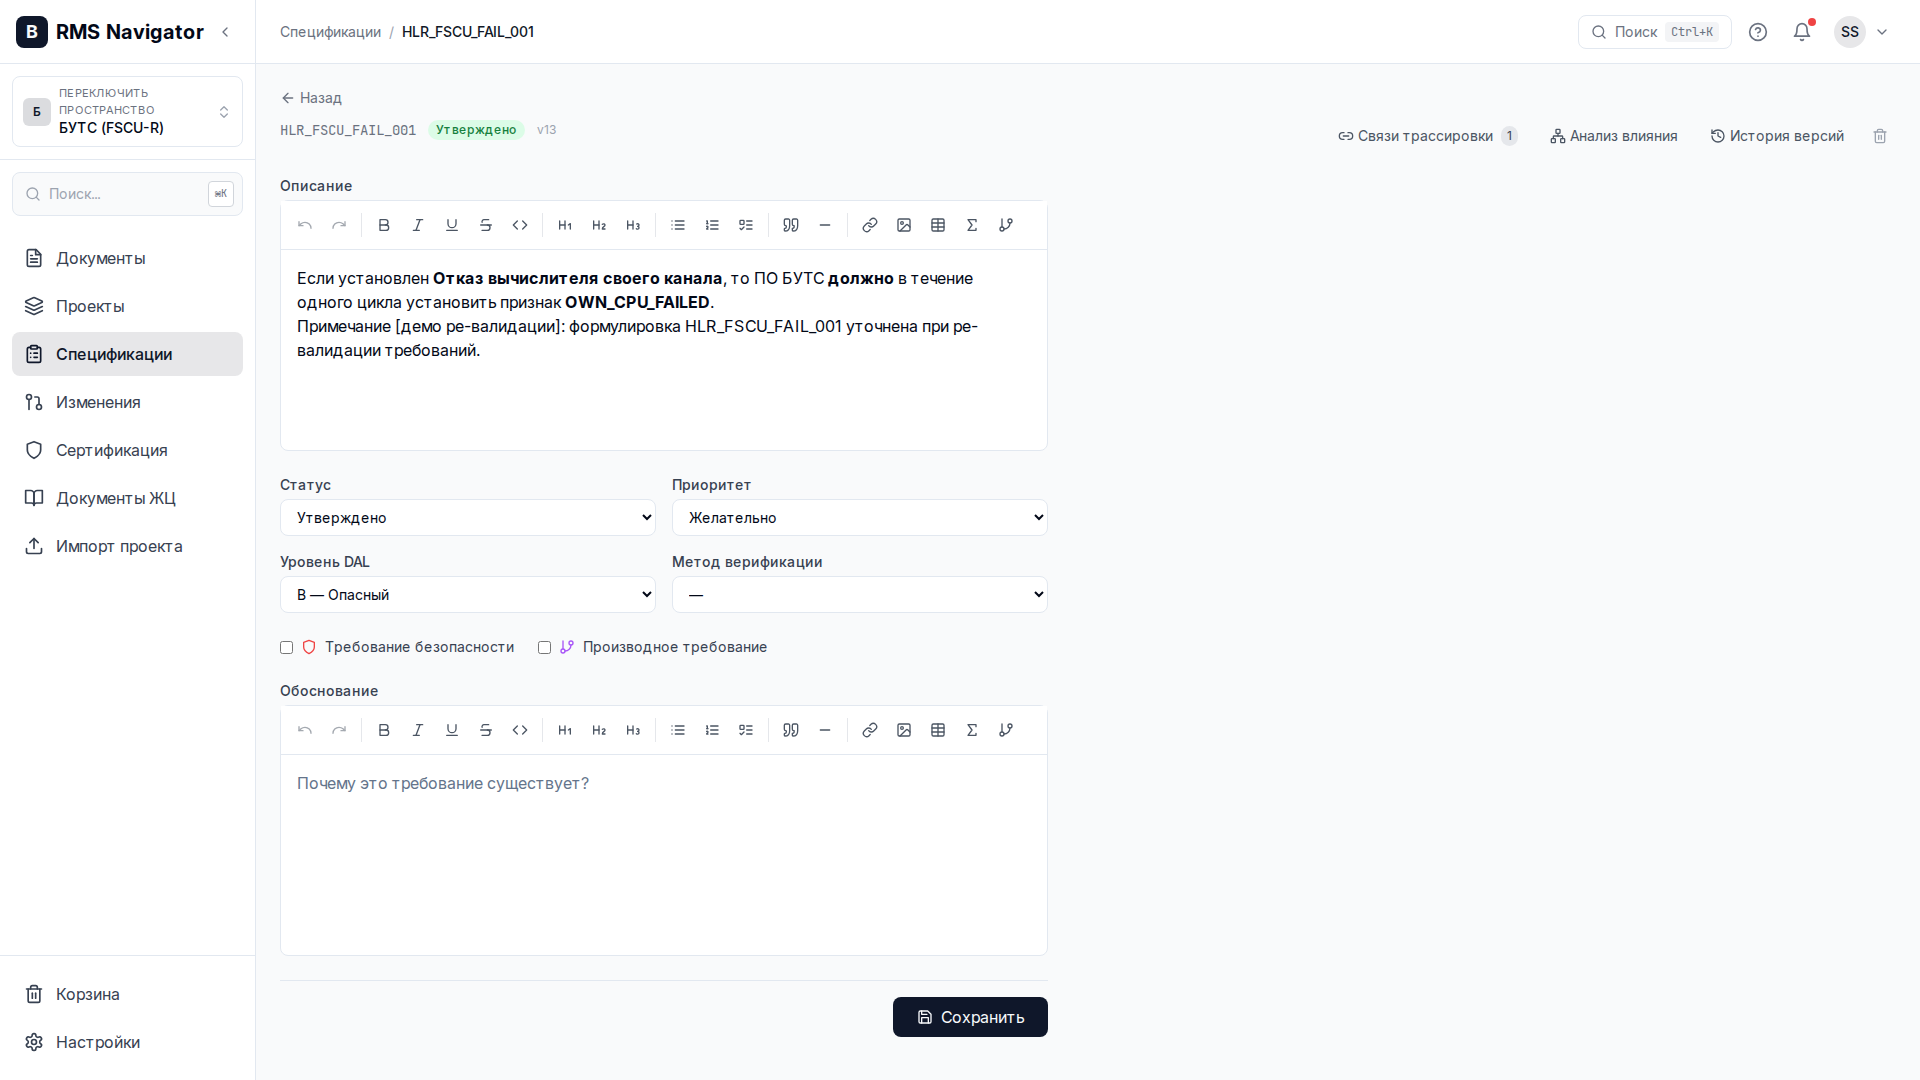Open Связи трассировки
Viewport: 1920px width, 1080px height.
[x=1427, y=136]
